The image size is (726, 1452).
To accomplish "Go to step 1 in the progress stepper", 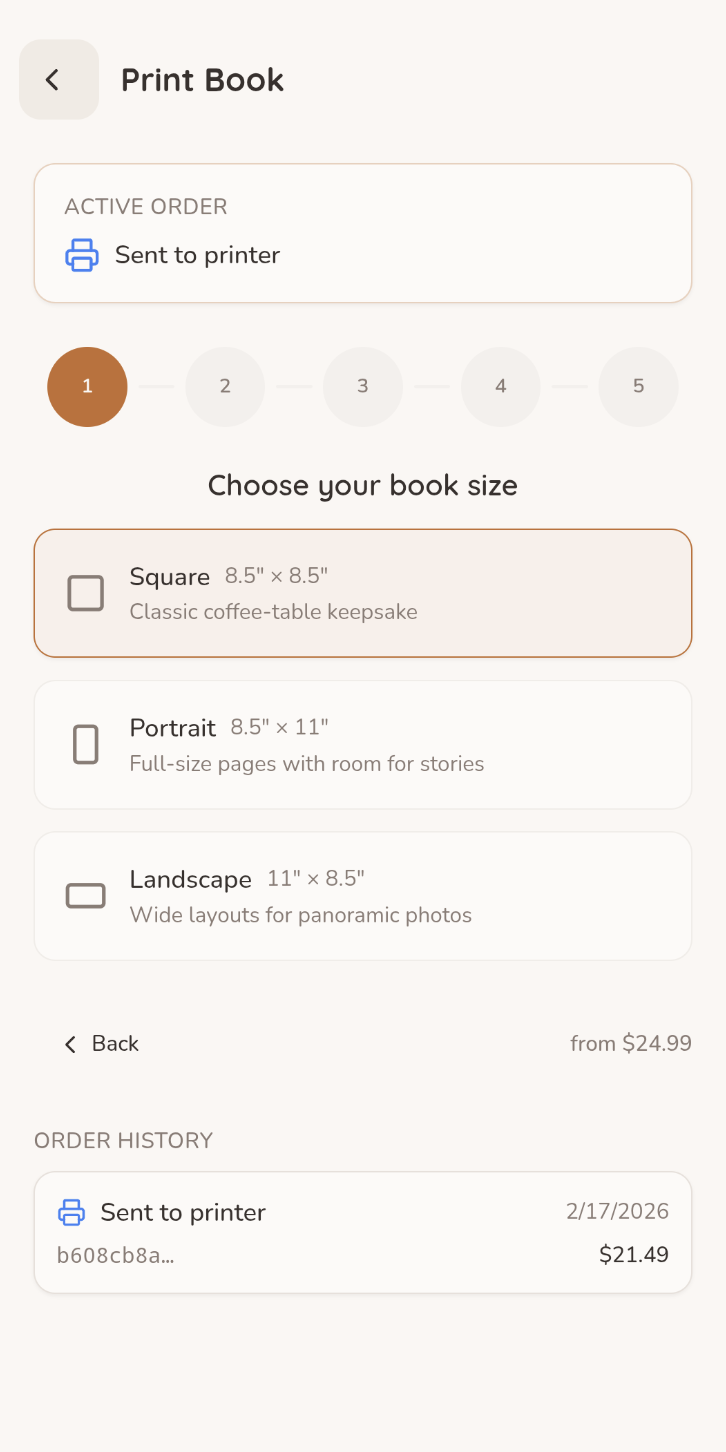I will tap(87, 387).
